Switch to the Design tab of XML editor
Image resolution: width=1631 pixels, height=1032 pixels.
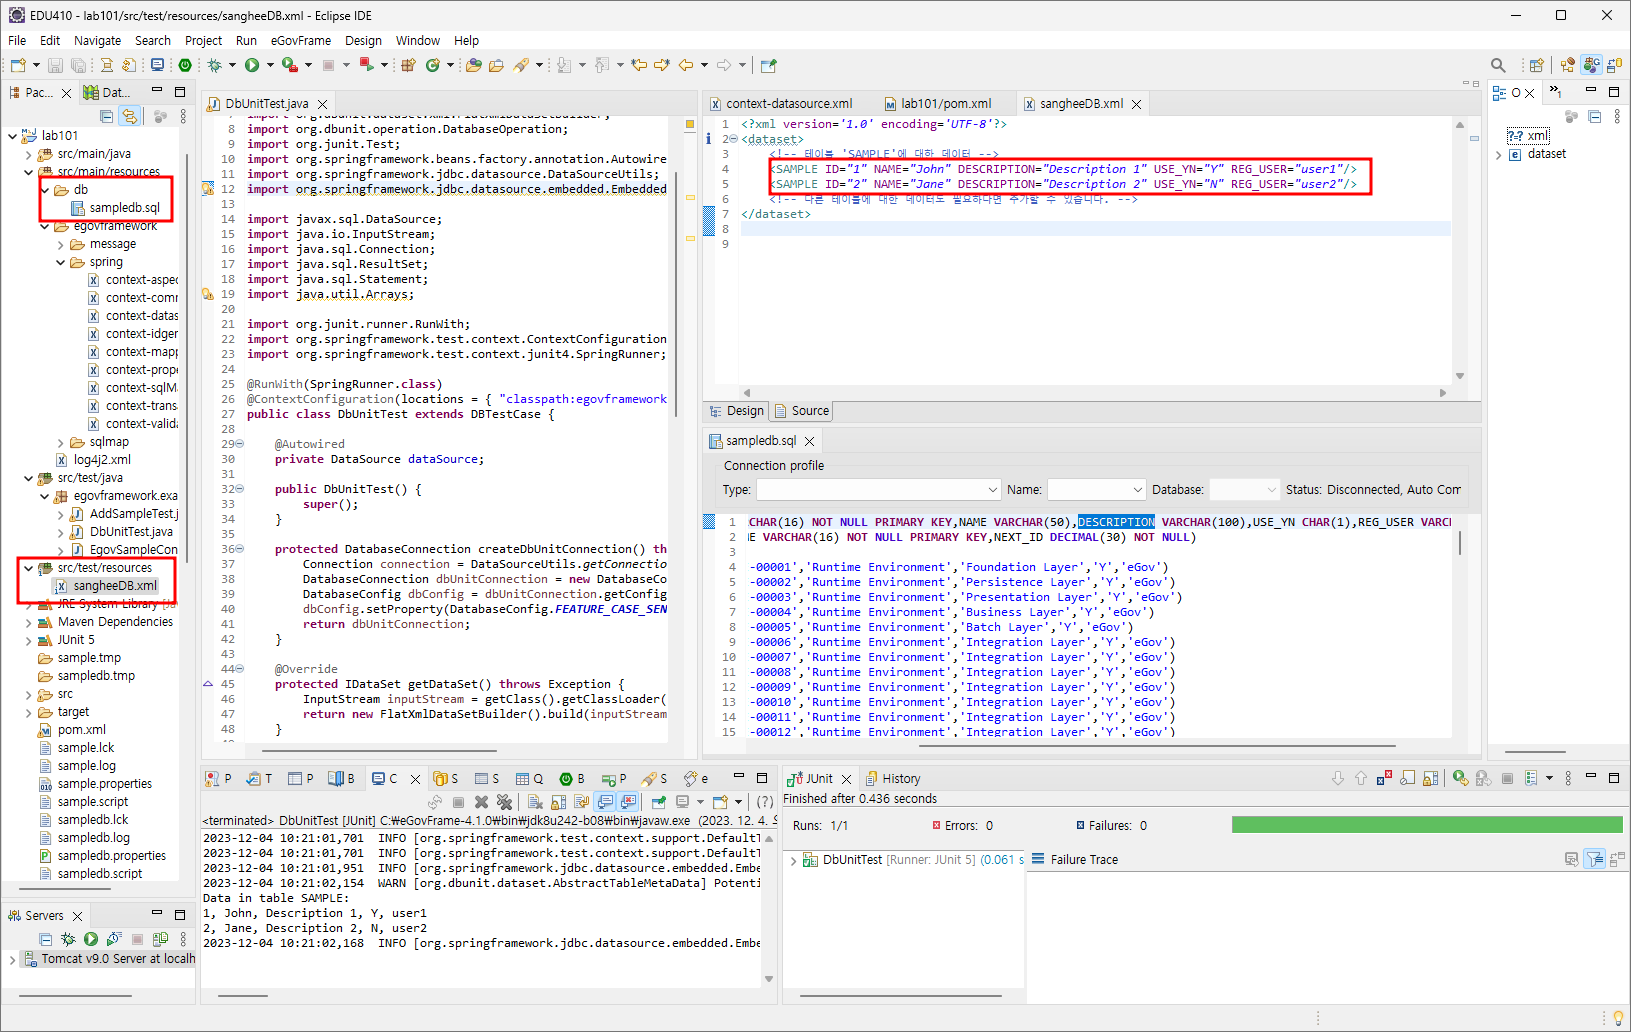[x=736, y=411]
